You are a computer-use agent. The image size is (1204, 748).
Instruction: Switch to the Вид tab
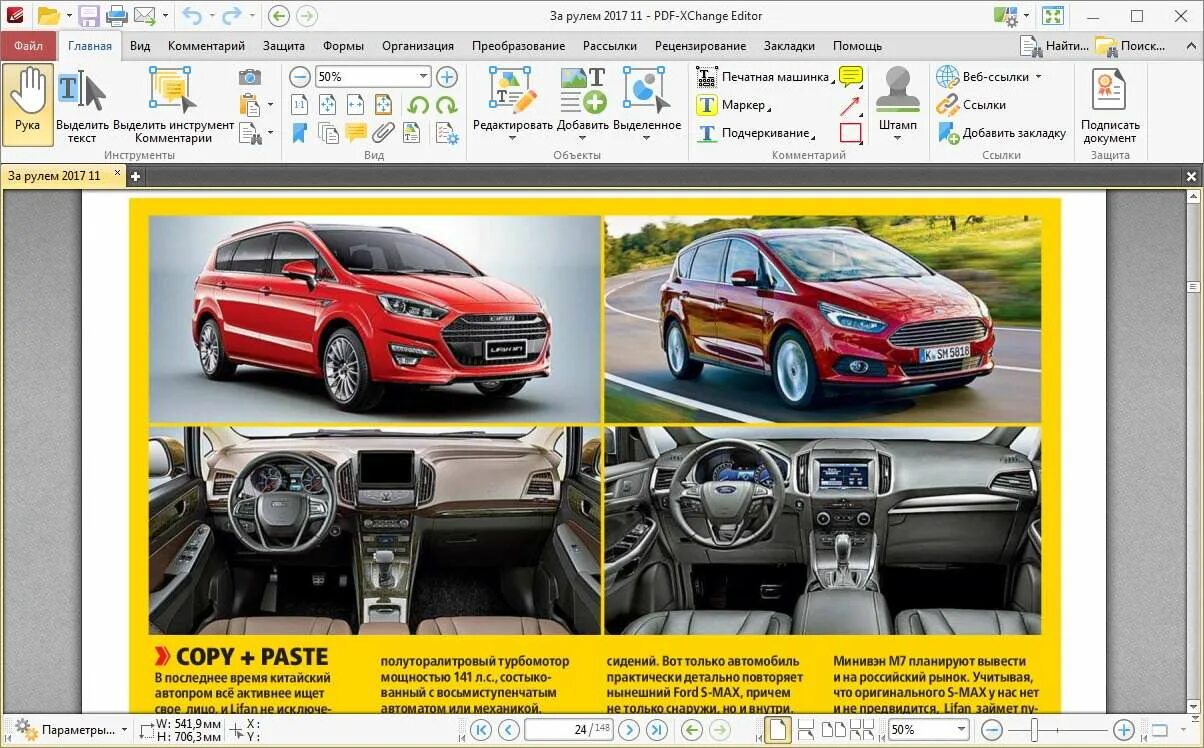pos(140,46)
